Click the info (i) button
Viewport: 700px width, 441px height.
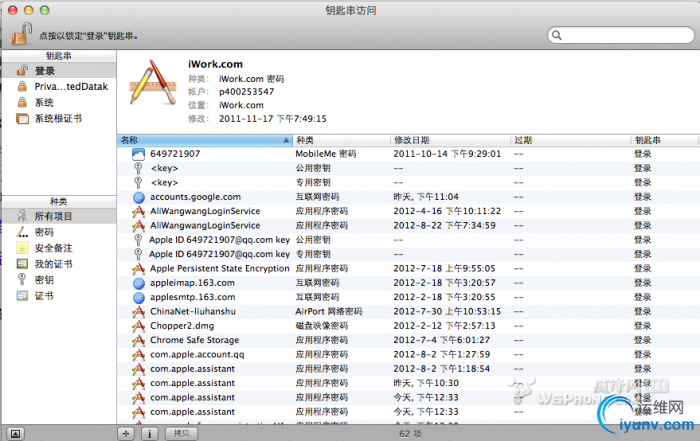click(x=150, y=433)
